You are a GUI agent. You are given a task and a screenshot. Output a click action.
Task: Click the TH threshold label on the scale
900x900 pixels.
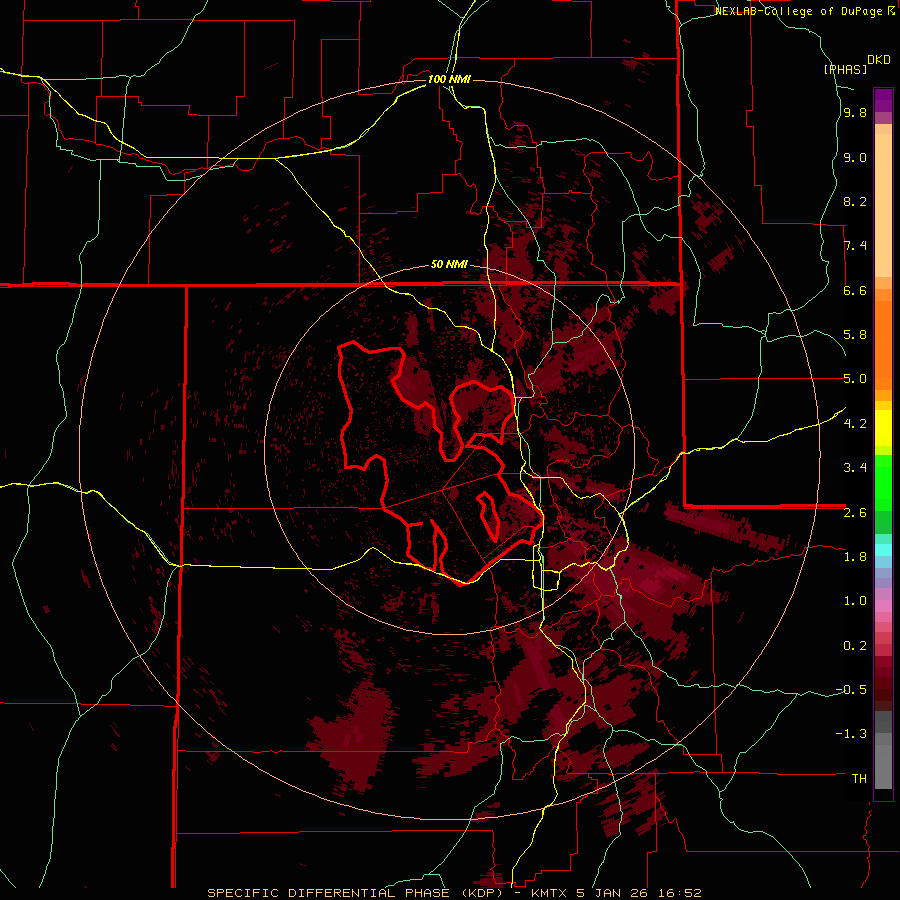tap(859, 778)
